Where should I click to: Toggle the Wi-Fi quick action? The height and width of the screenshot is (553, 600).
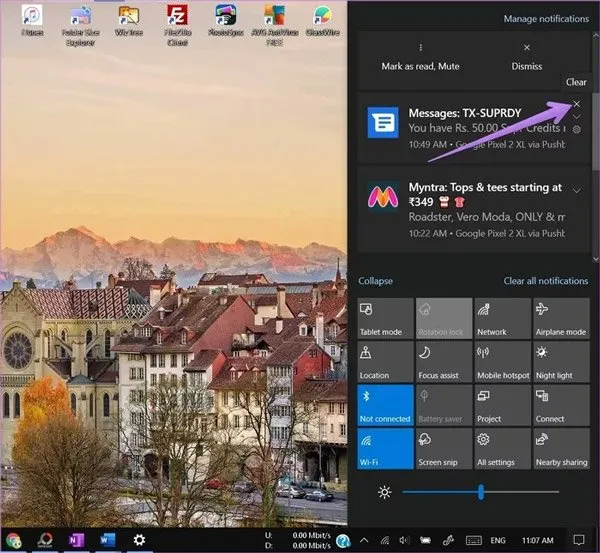click(385, 448)
